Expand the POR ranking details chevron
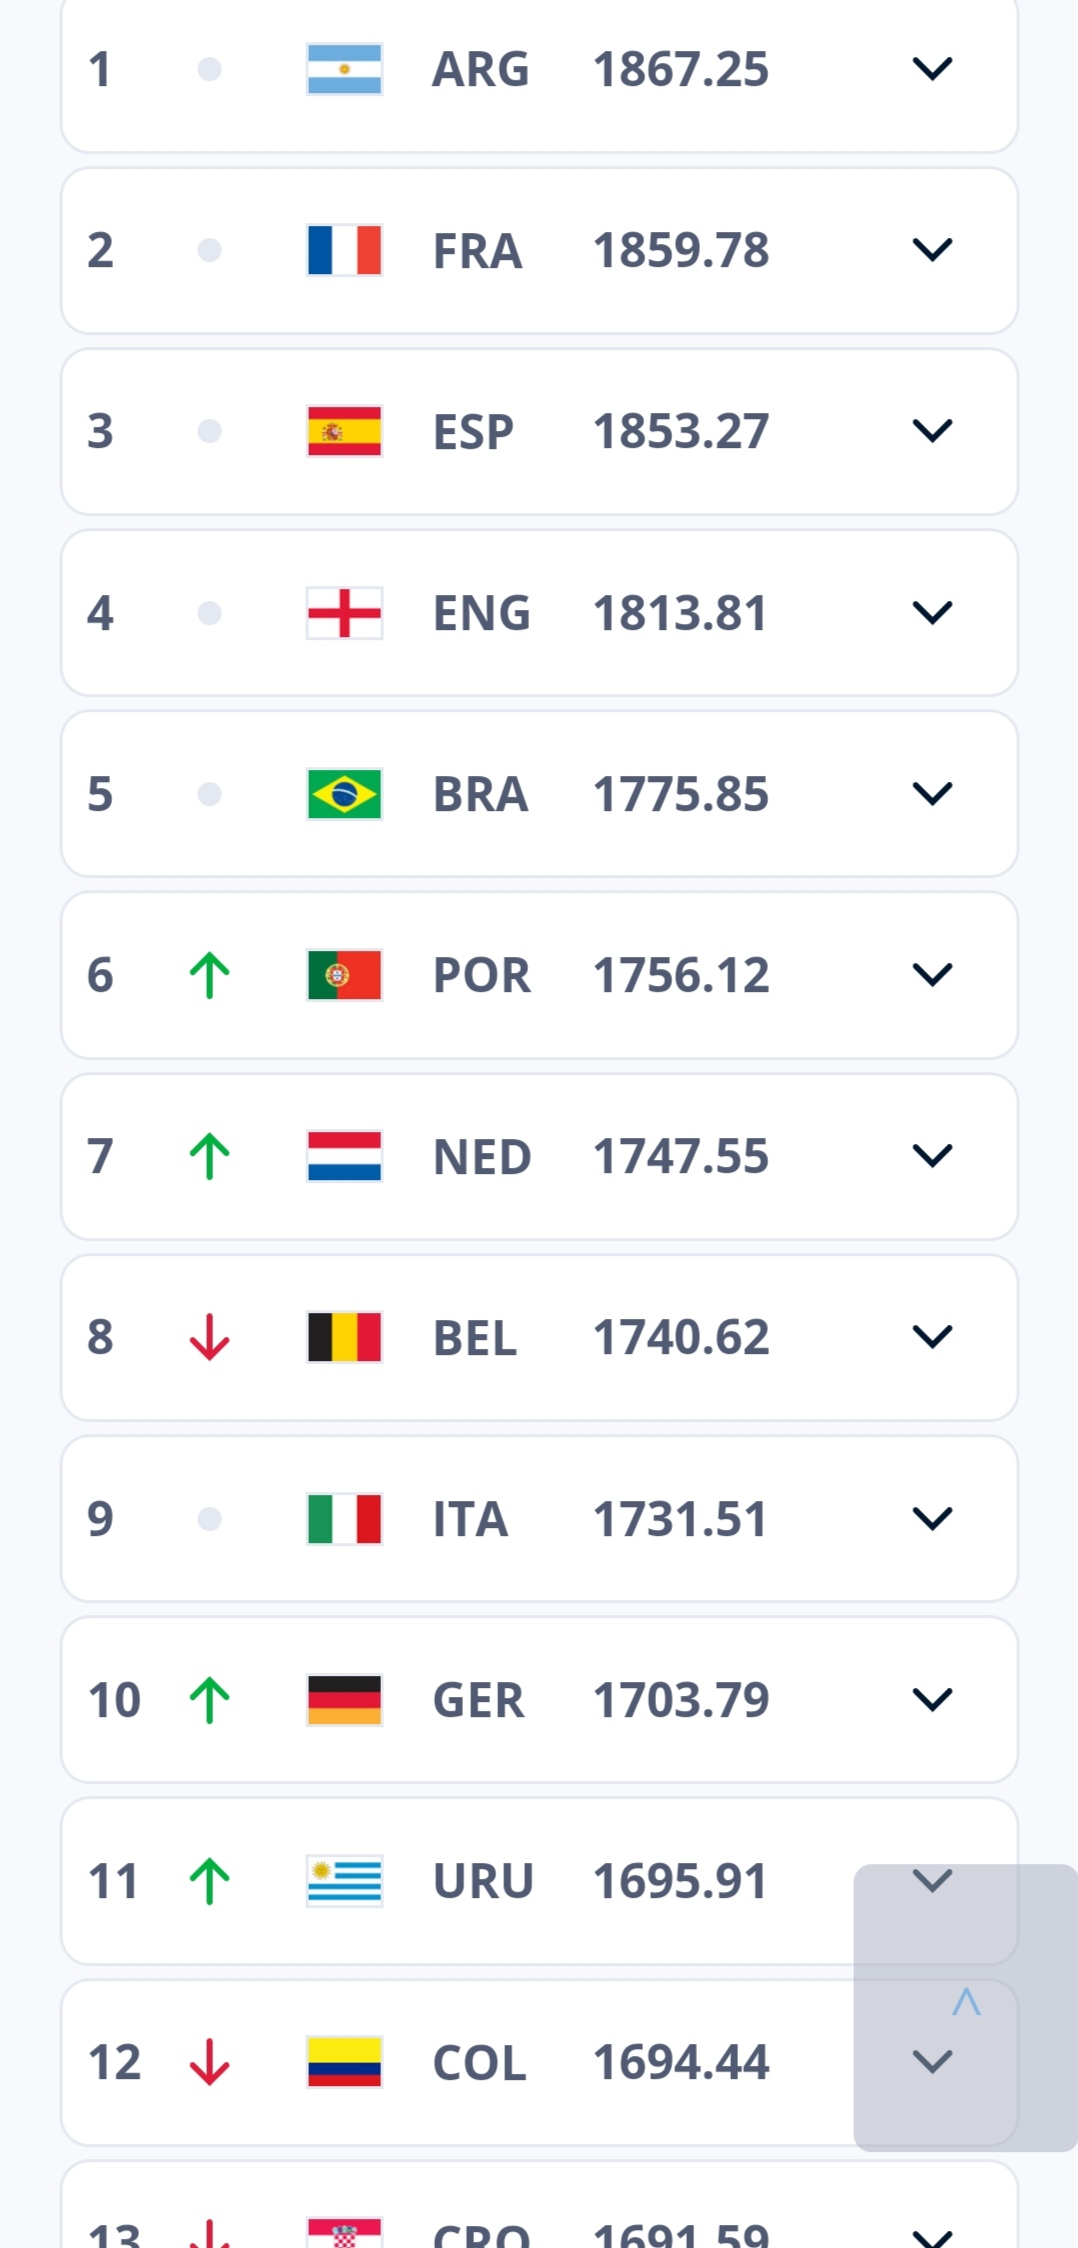Screen dimensions: 1078x2248 click(x=932, y=975)
